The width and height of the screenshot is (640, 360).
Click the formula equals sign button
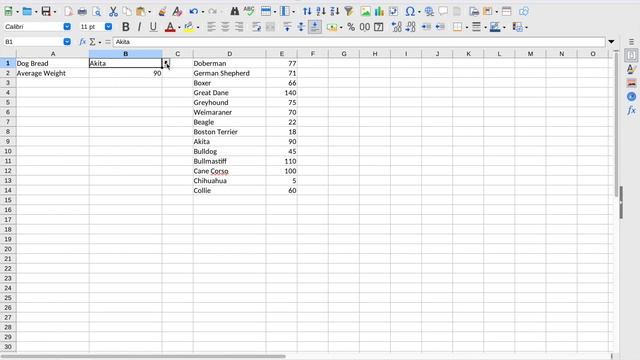tap(108, 42)
